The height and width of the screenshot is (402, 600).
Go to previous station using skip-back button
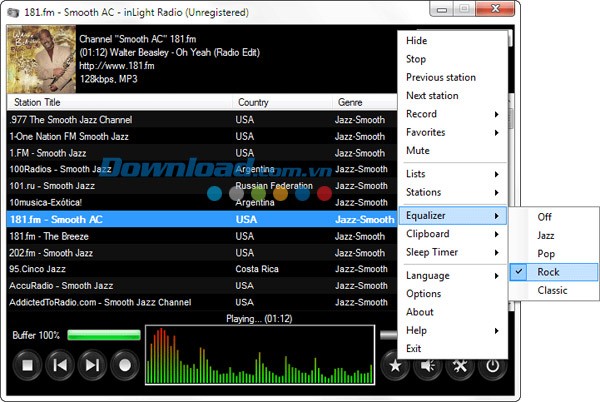[60, 365]
